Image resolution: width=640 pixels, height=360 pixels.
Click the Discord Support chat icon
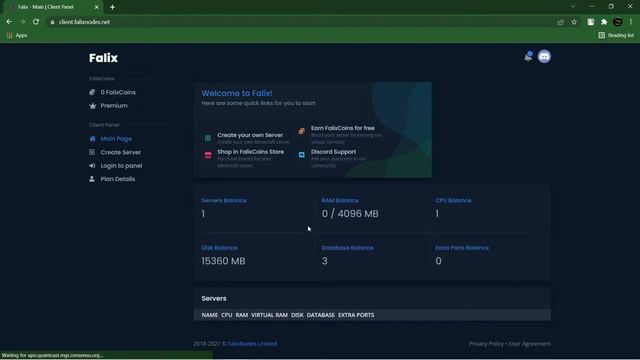pos(301,155)
